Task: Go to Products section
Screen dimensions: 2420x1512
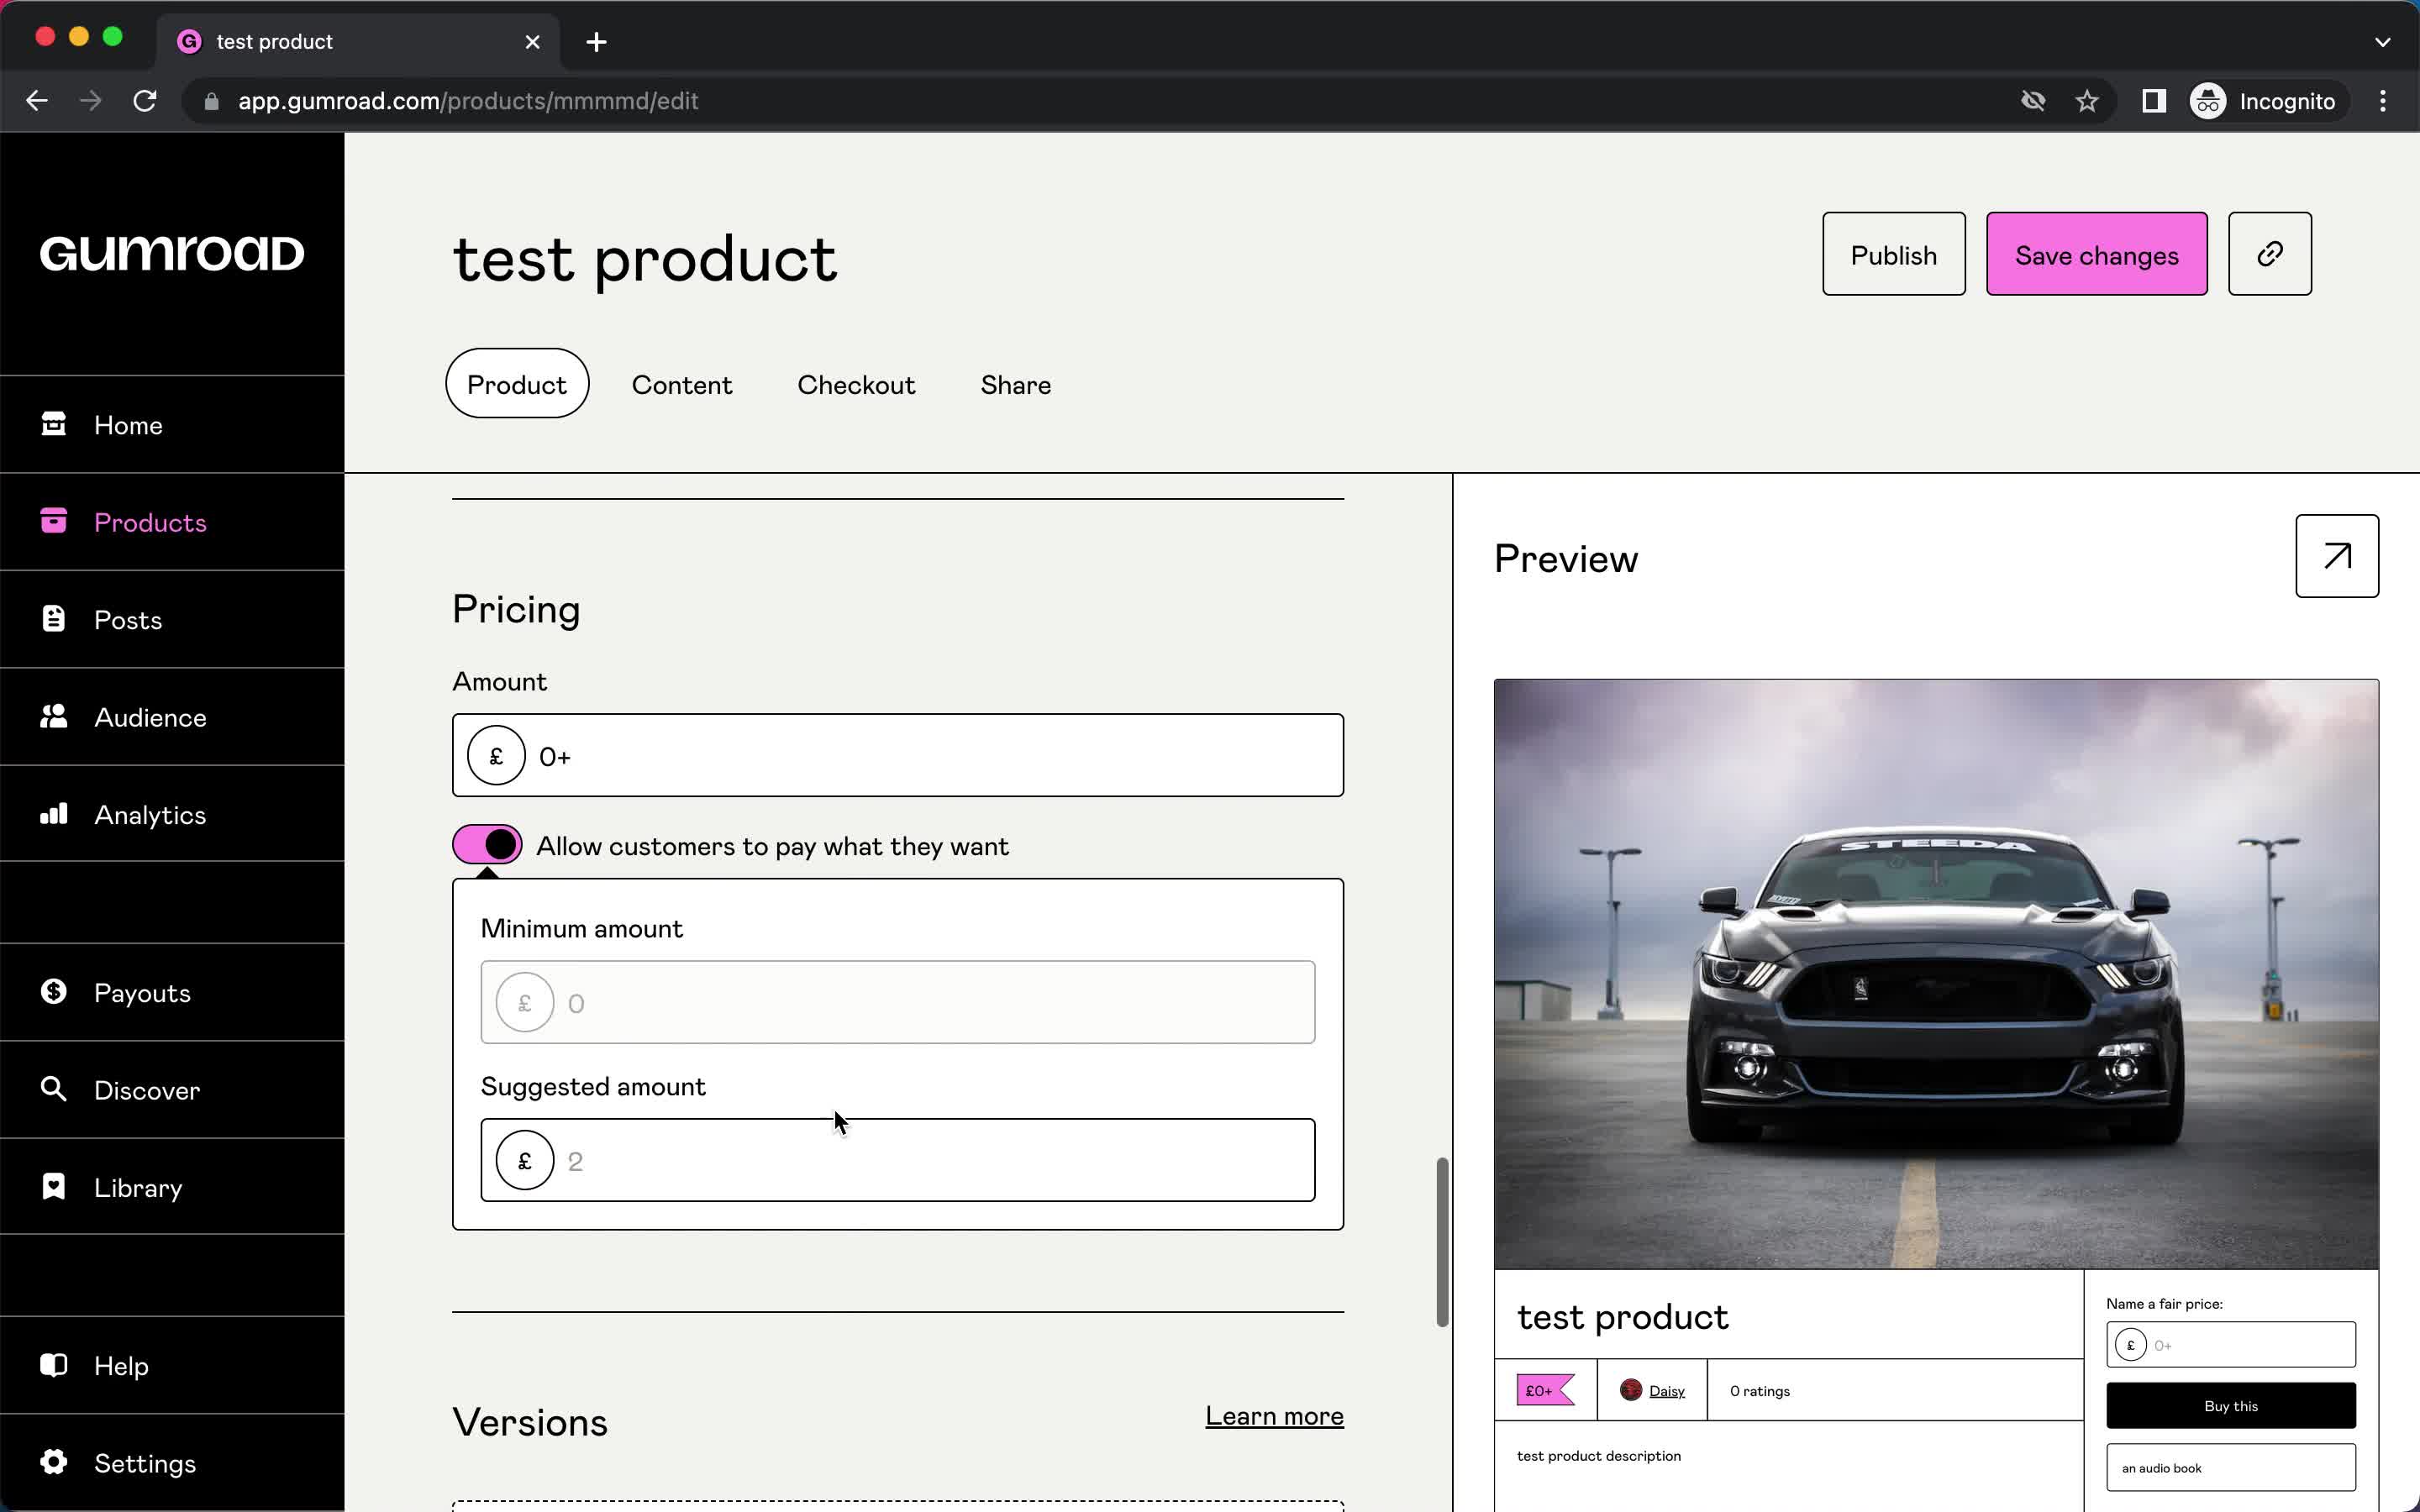Action: click(x=172, y=522)
